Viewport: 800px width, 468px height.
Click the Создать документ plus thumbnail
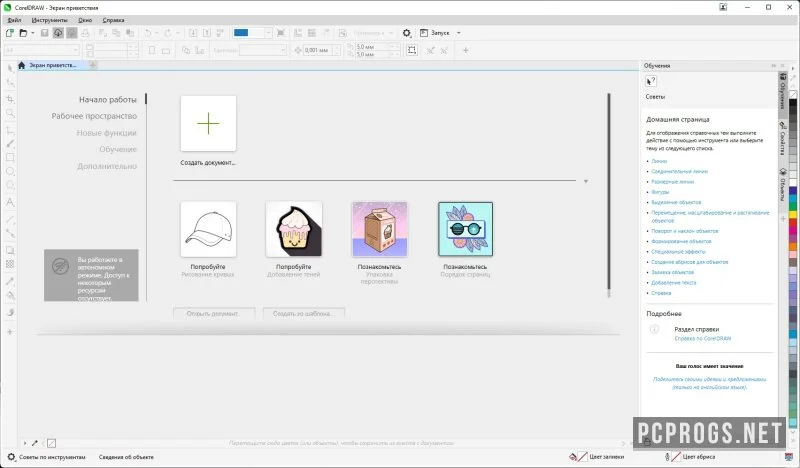tap(208, 124)
